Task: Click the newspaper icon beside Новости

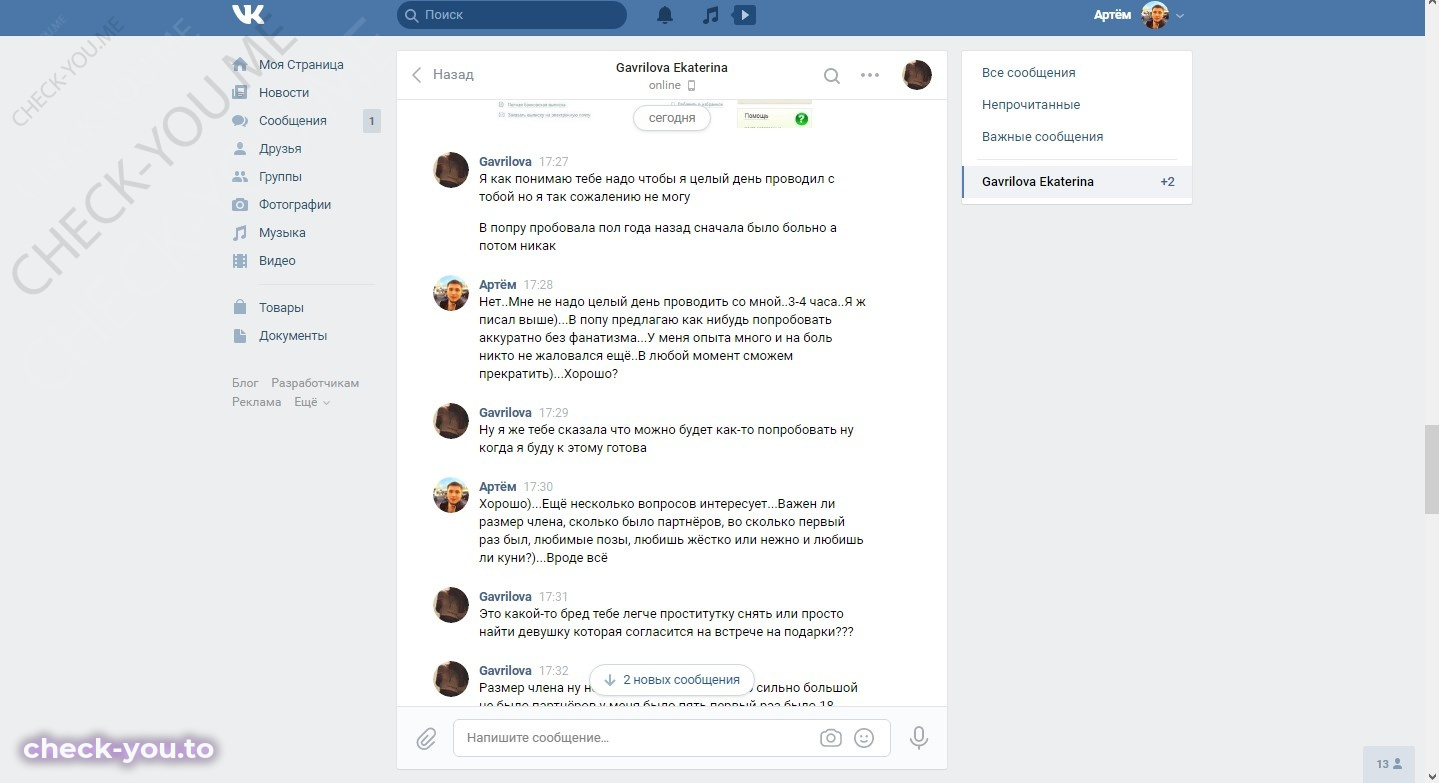Action: [240, 93]
